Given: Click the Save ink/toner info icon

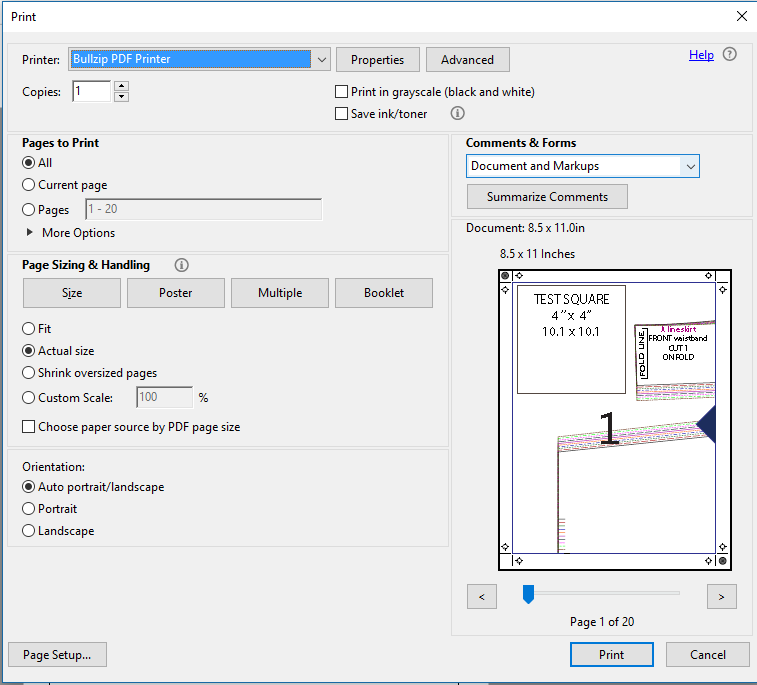Looking at the screenshot, I should coord(457,113).
